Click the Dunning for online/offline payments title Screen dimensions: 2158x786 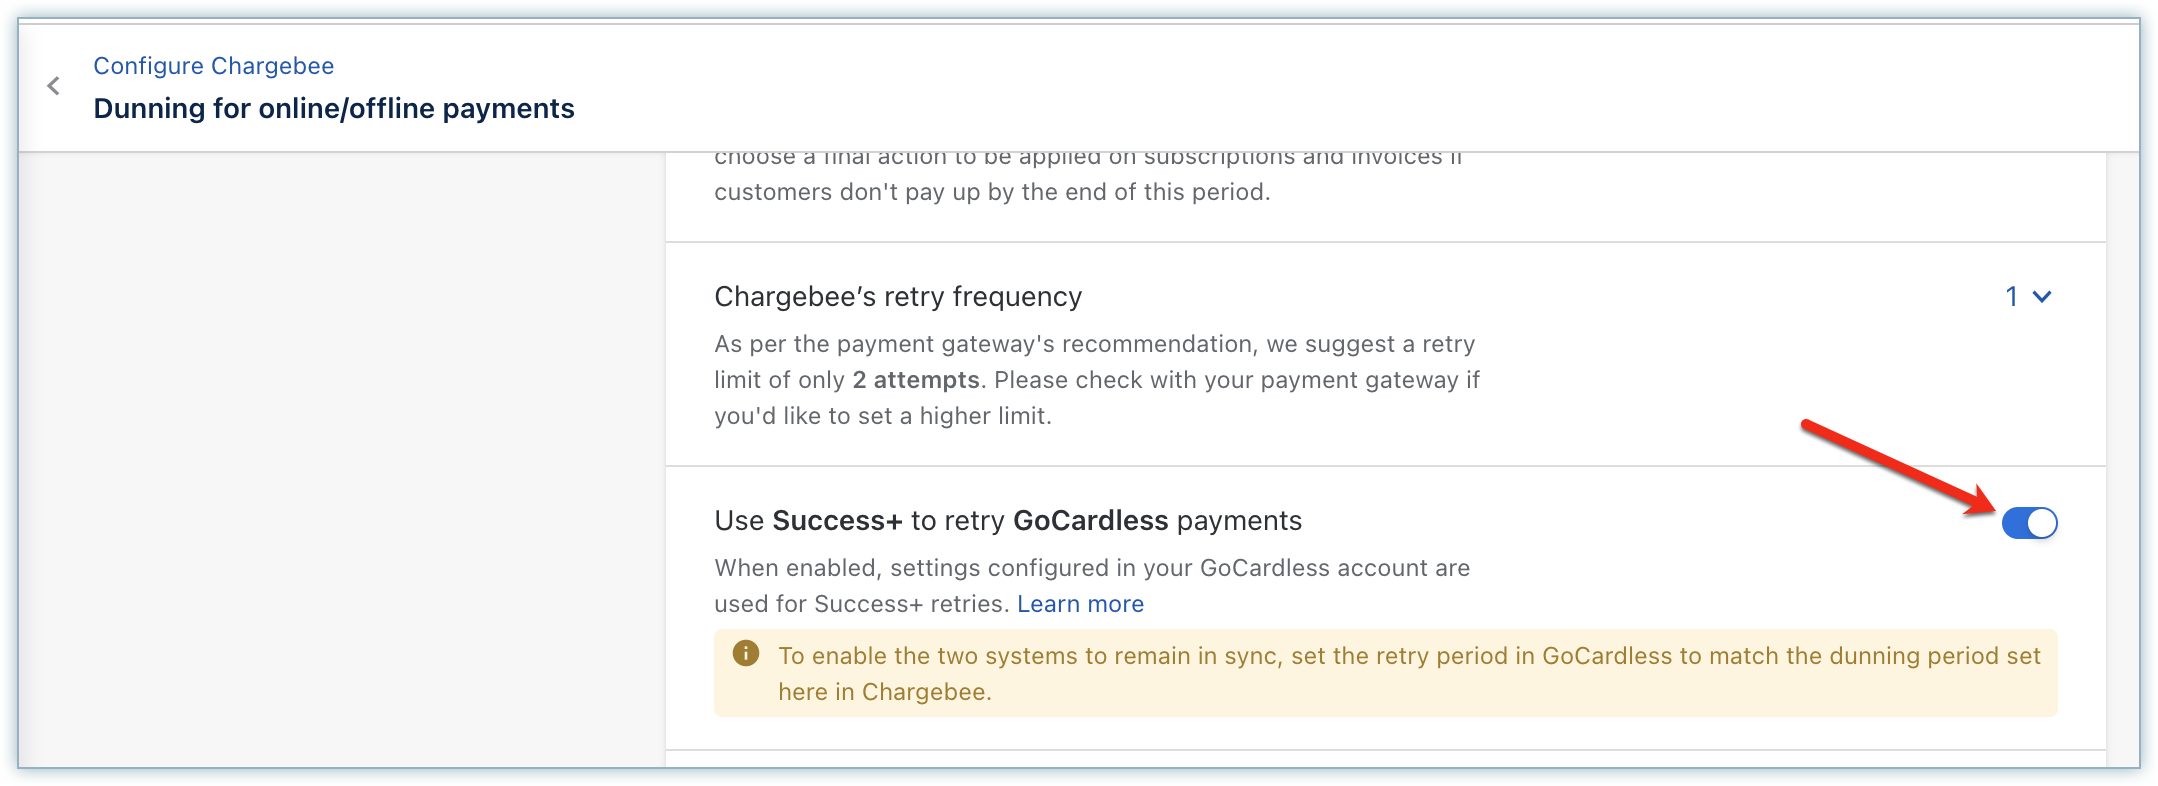point(333,108)
